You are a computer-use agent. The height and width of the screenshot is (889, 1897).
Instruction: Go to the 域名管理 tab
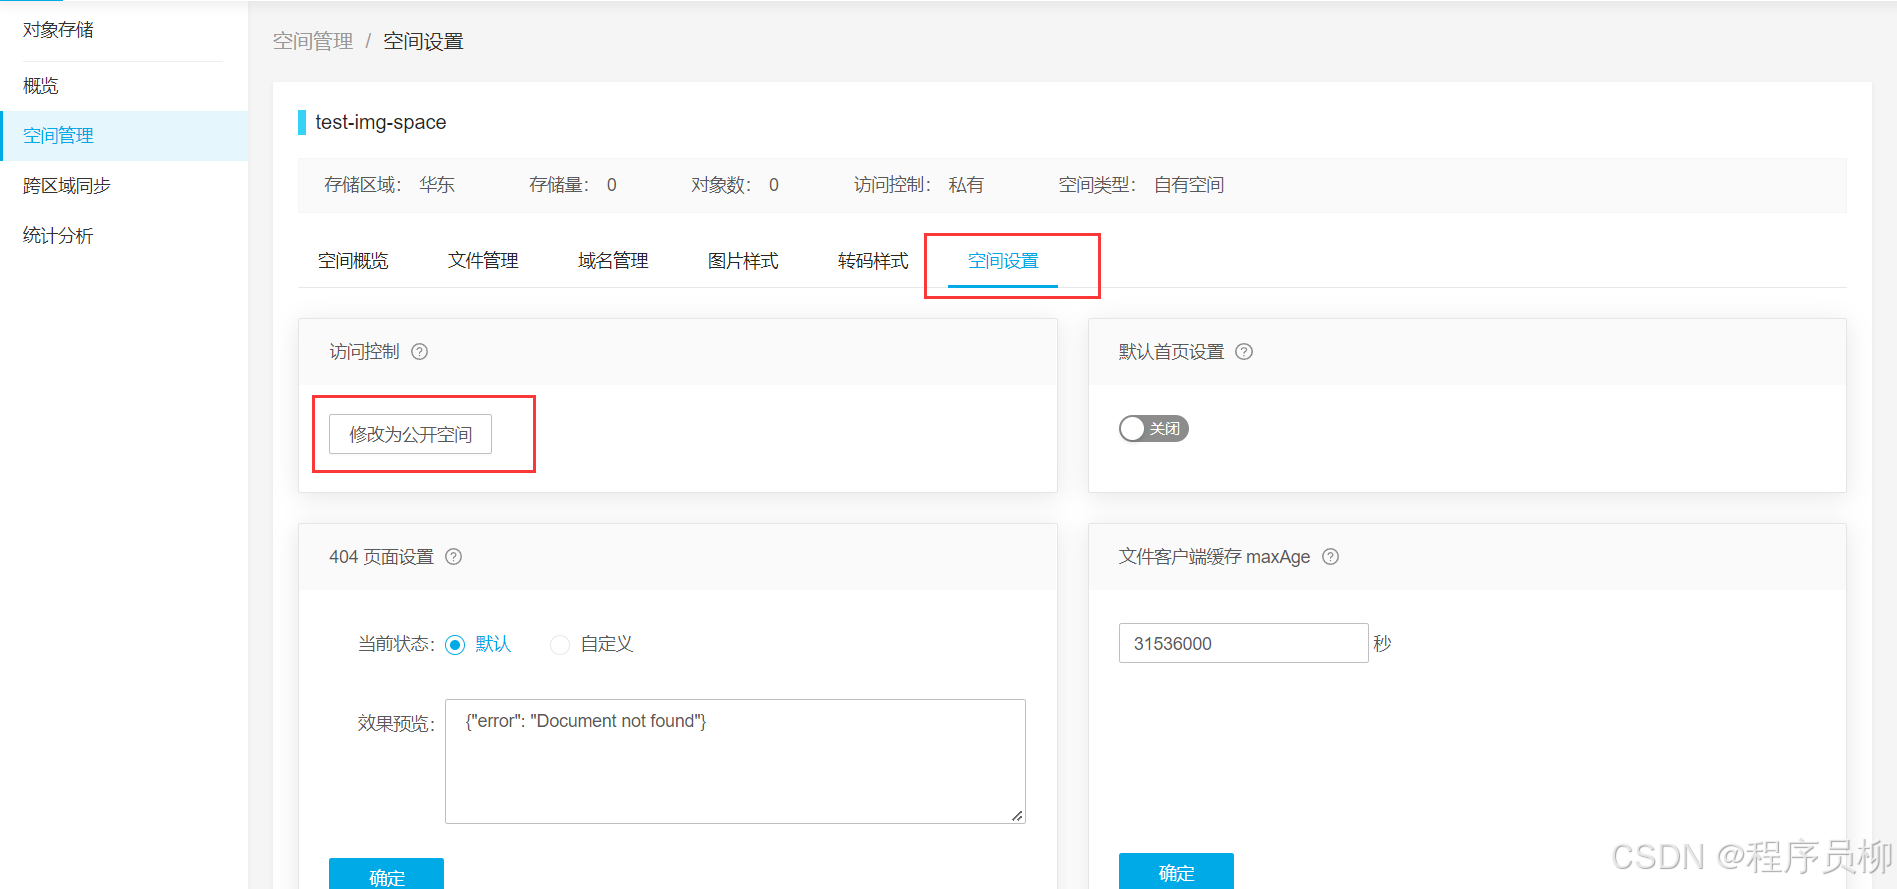(613, 261)
